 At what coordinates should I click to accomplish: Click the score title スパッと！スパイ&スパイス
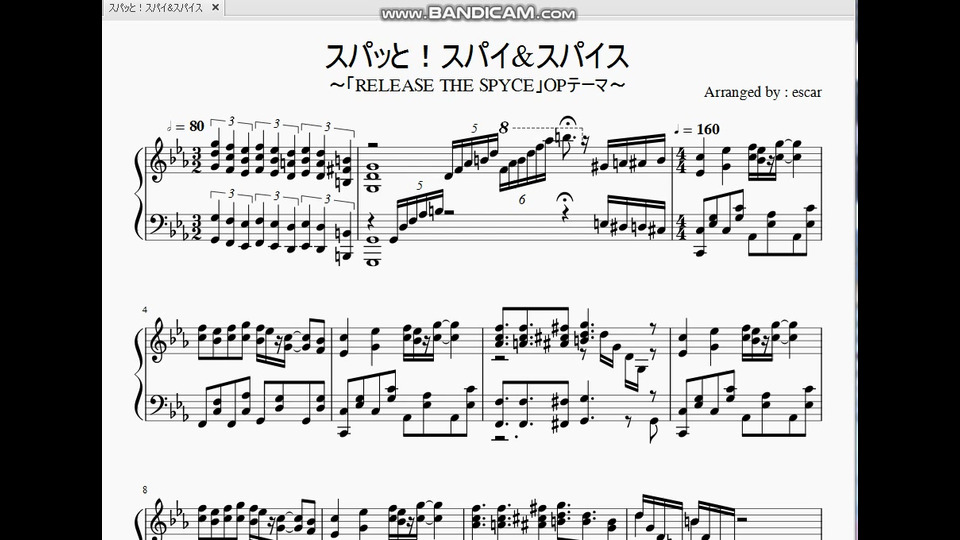click(x=477, y=56)
